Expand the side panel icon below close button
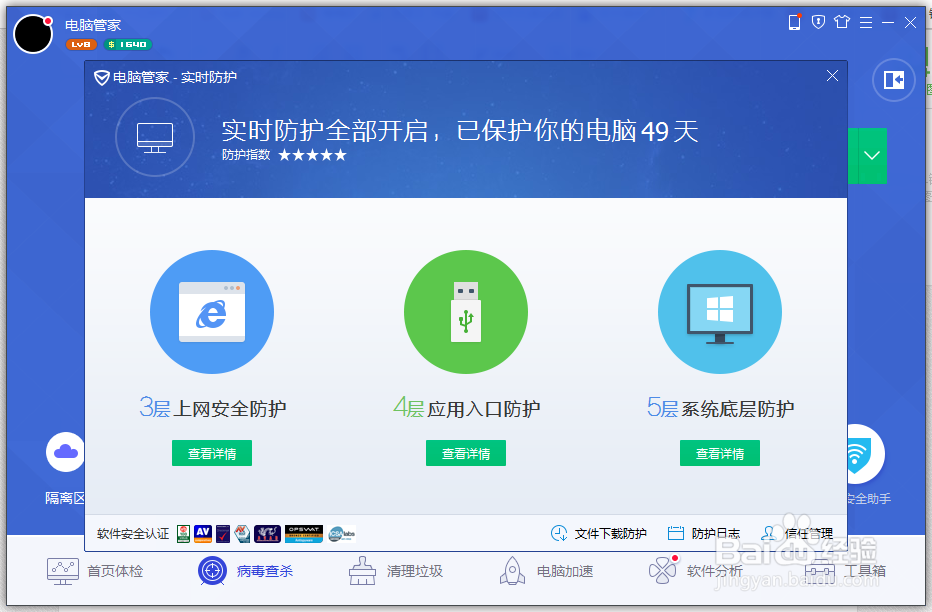This screenshot has width=932, height=612. pyautogui.click(x=893, y=80)
